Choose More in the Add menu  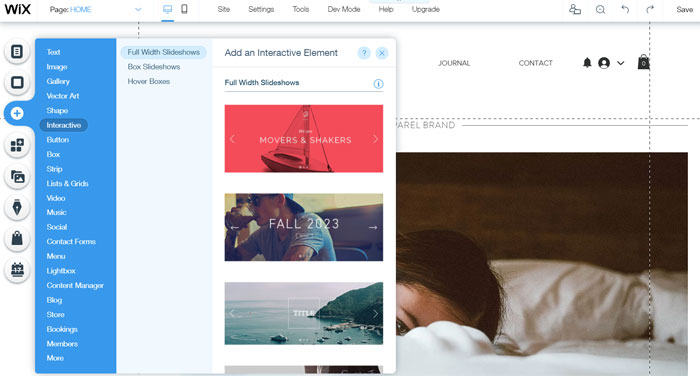tap(55, 358)
